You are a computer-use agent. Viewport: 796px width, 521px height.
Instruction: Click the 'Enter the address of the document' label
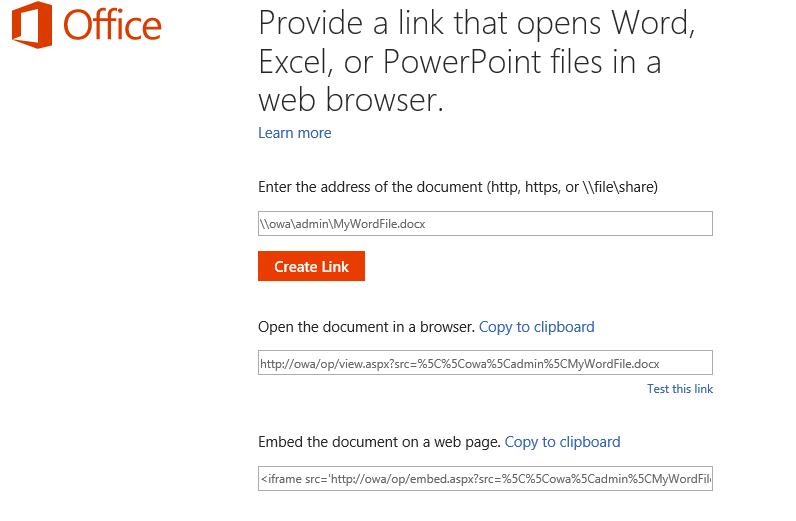(458, 187)
